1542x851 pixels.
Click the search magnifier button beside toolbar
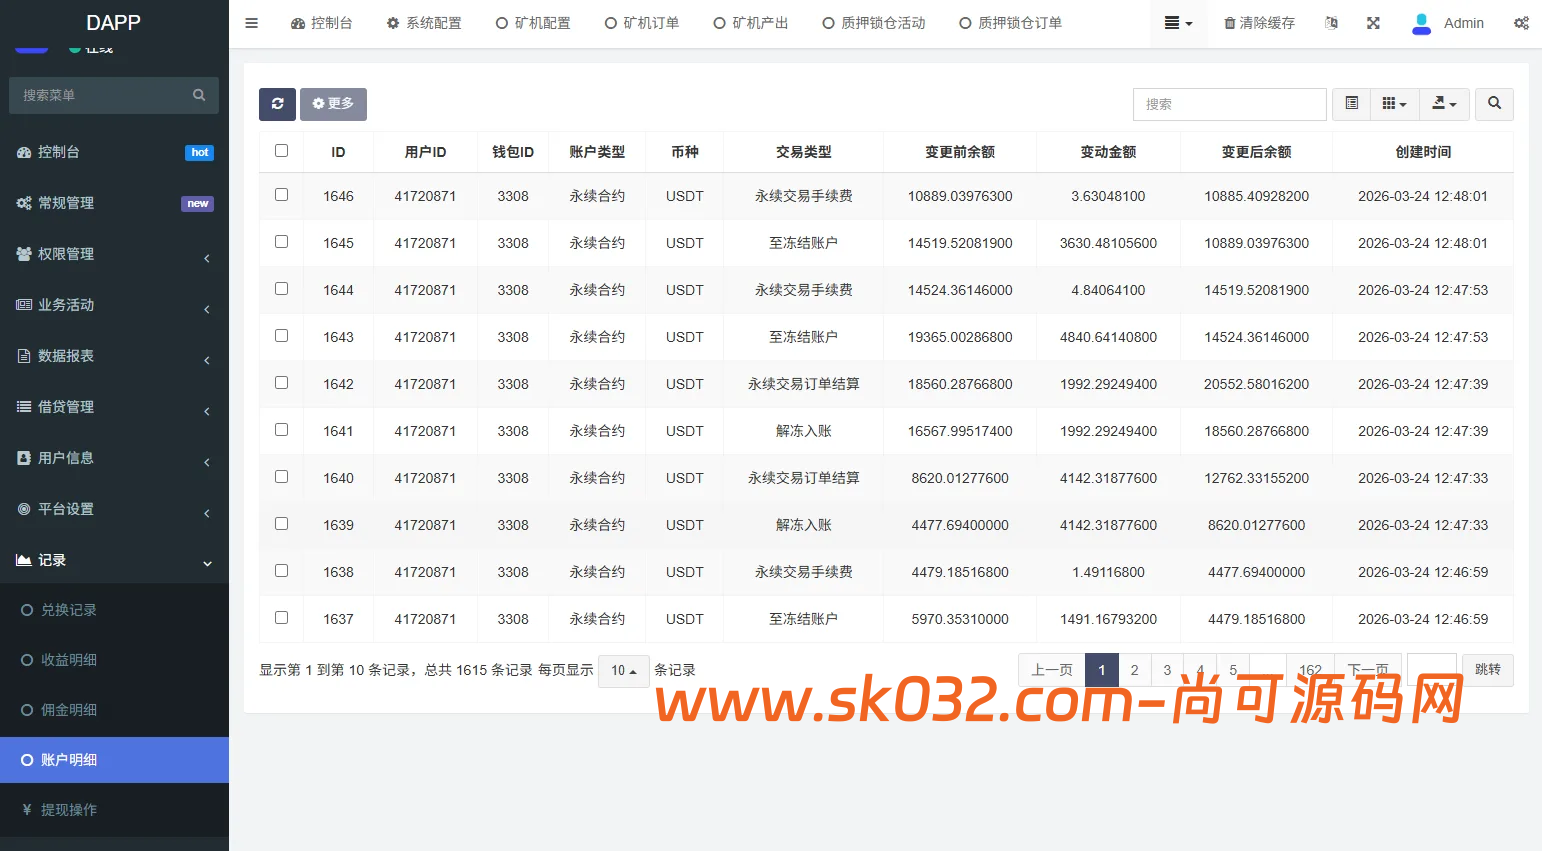(x=1494, y=104)
